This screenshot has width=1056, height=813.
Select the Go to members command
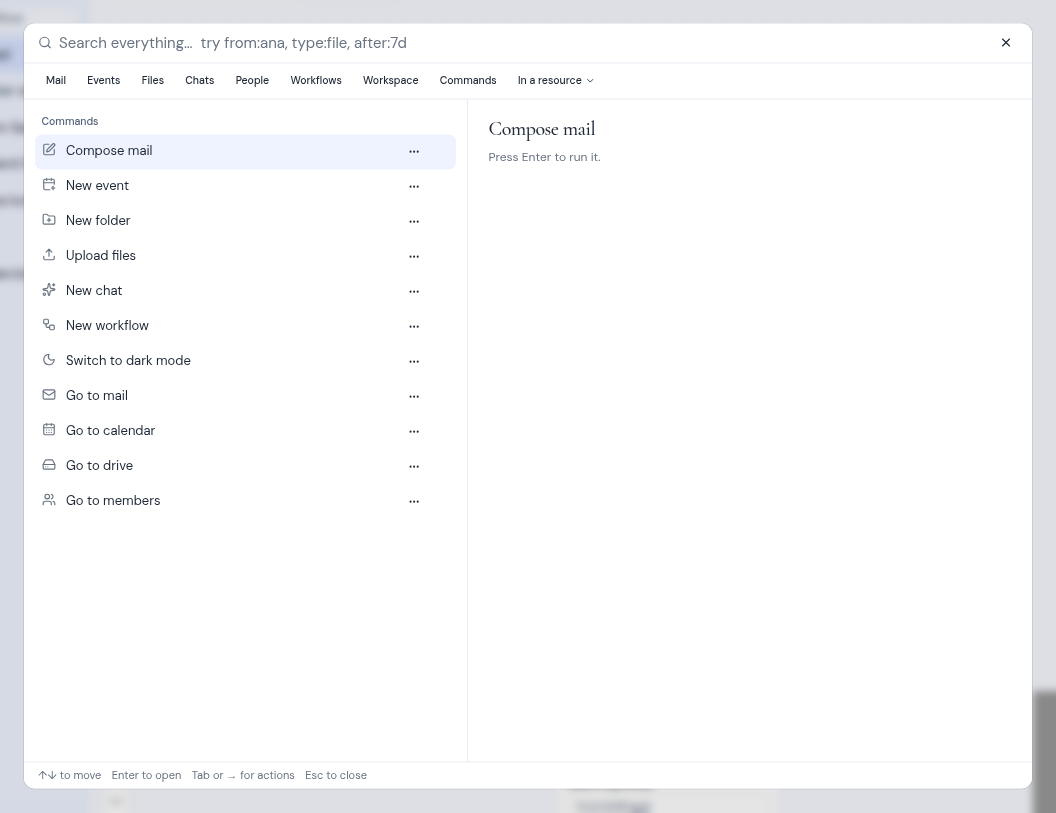[245, 501]
